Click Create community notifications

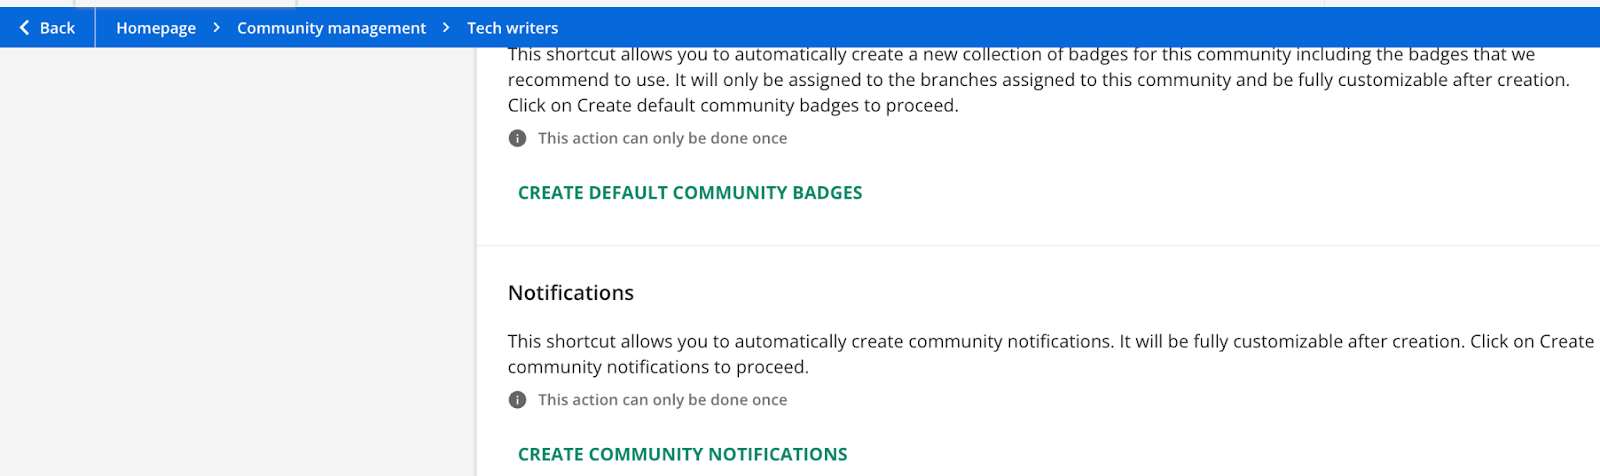[682, 454]
